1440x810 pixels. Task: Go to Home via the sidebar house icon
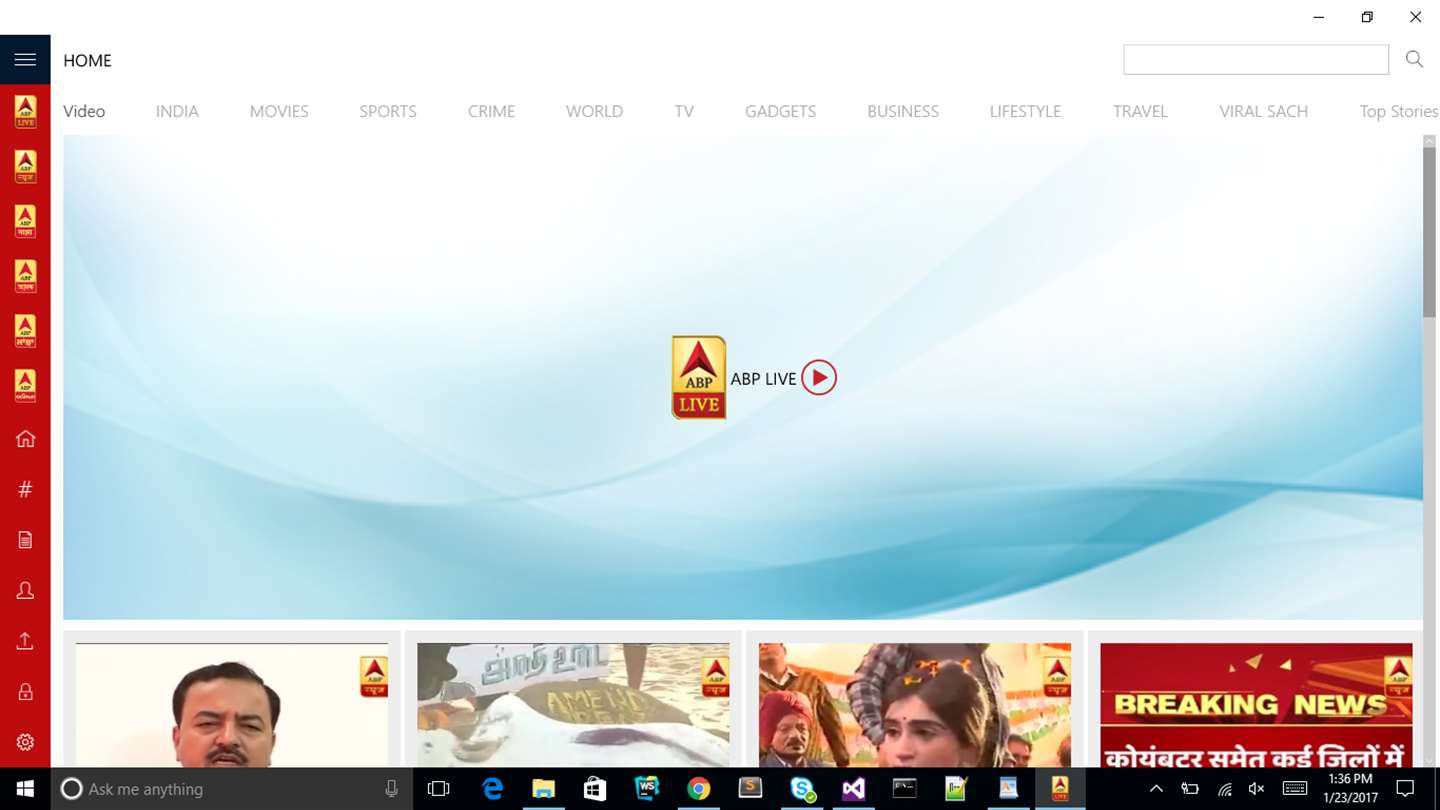click(x=25, y=439)
